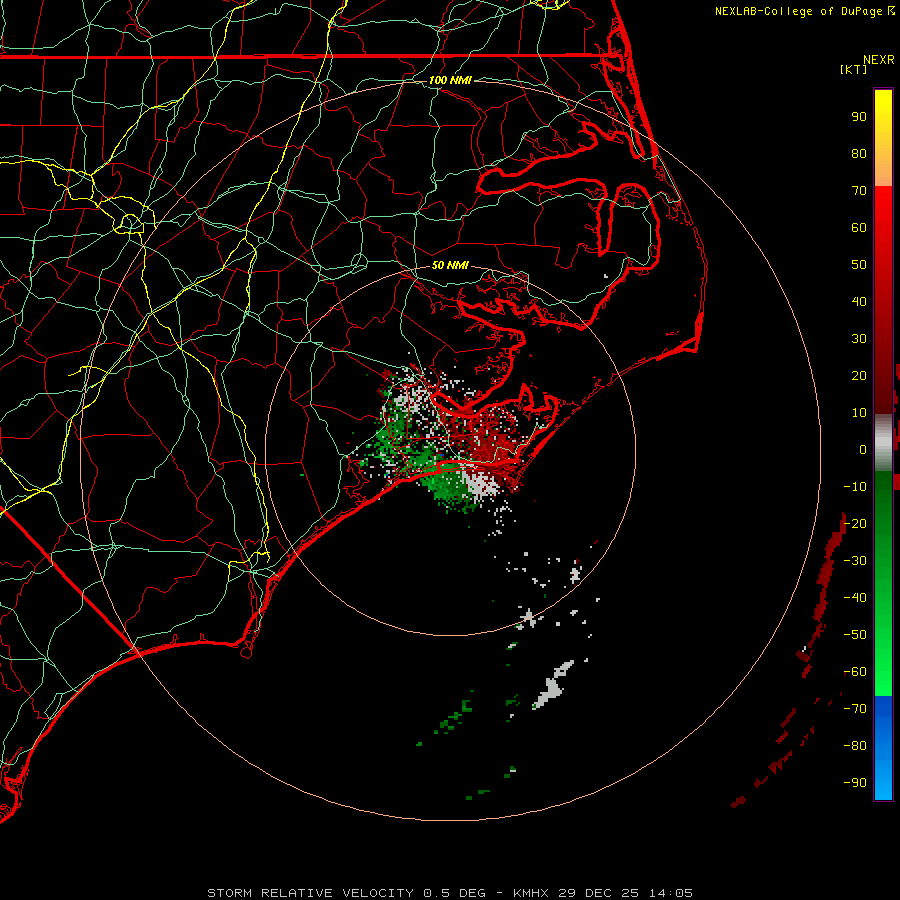Click the NEXLAB-College of DuPage label
This screenshot has height=900, width=900.
point(804,11)
